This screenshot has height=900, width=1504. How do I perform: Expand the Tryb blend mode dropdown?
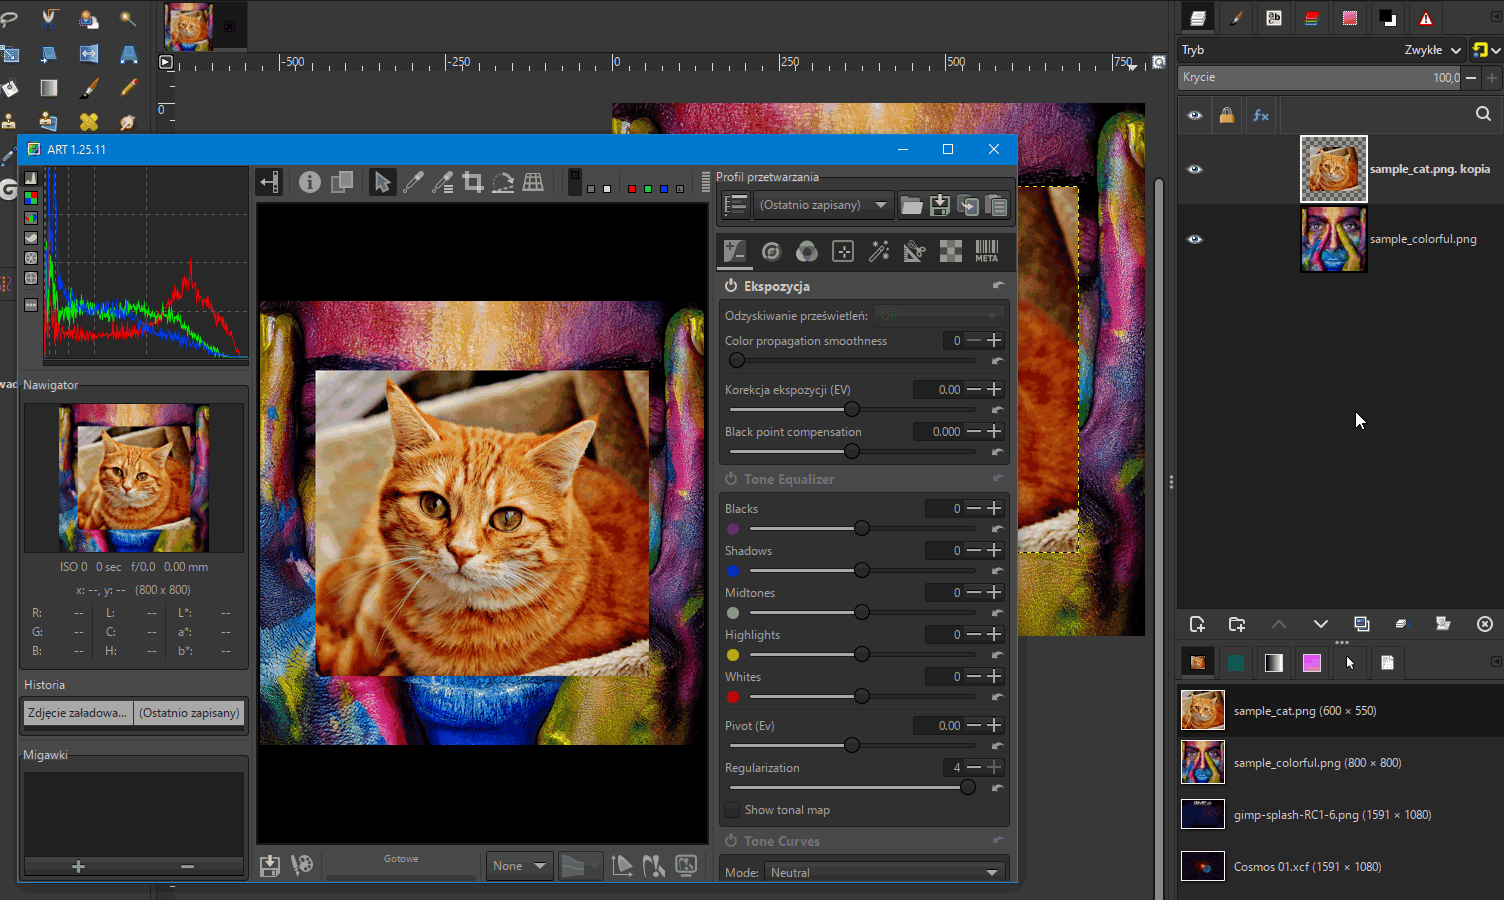click(1430, 50)
